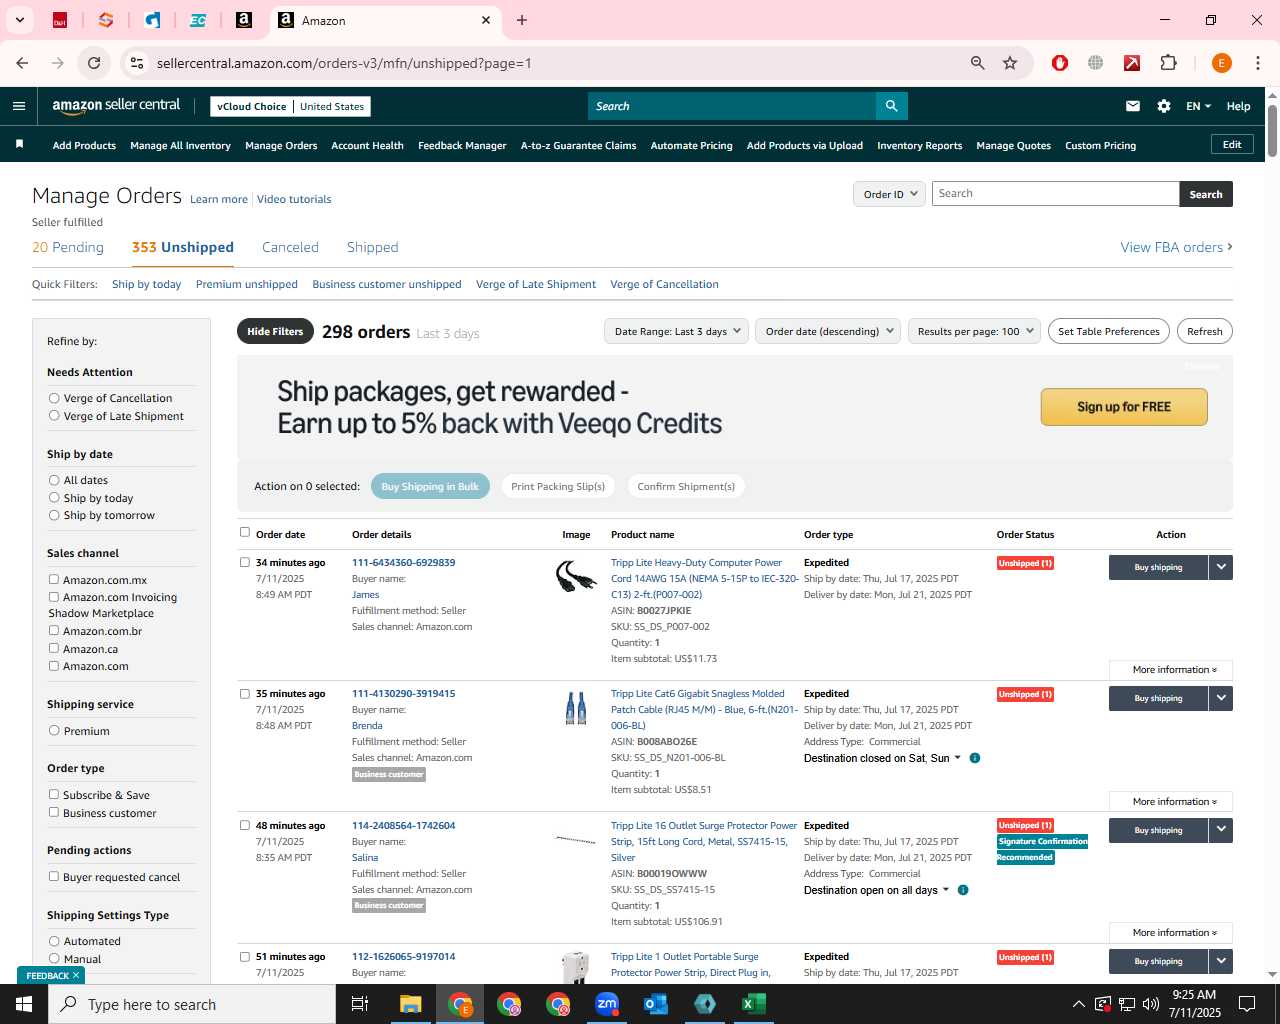Click the Adobe Acrobat extension icon

tap(1132, 63)
